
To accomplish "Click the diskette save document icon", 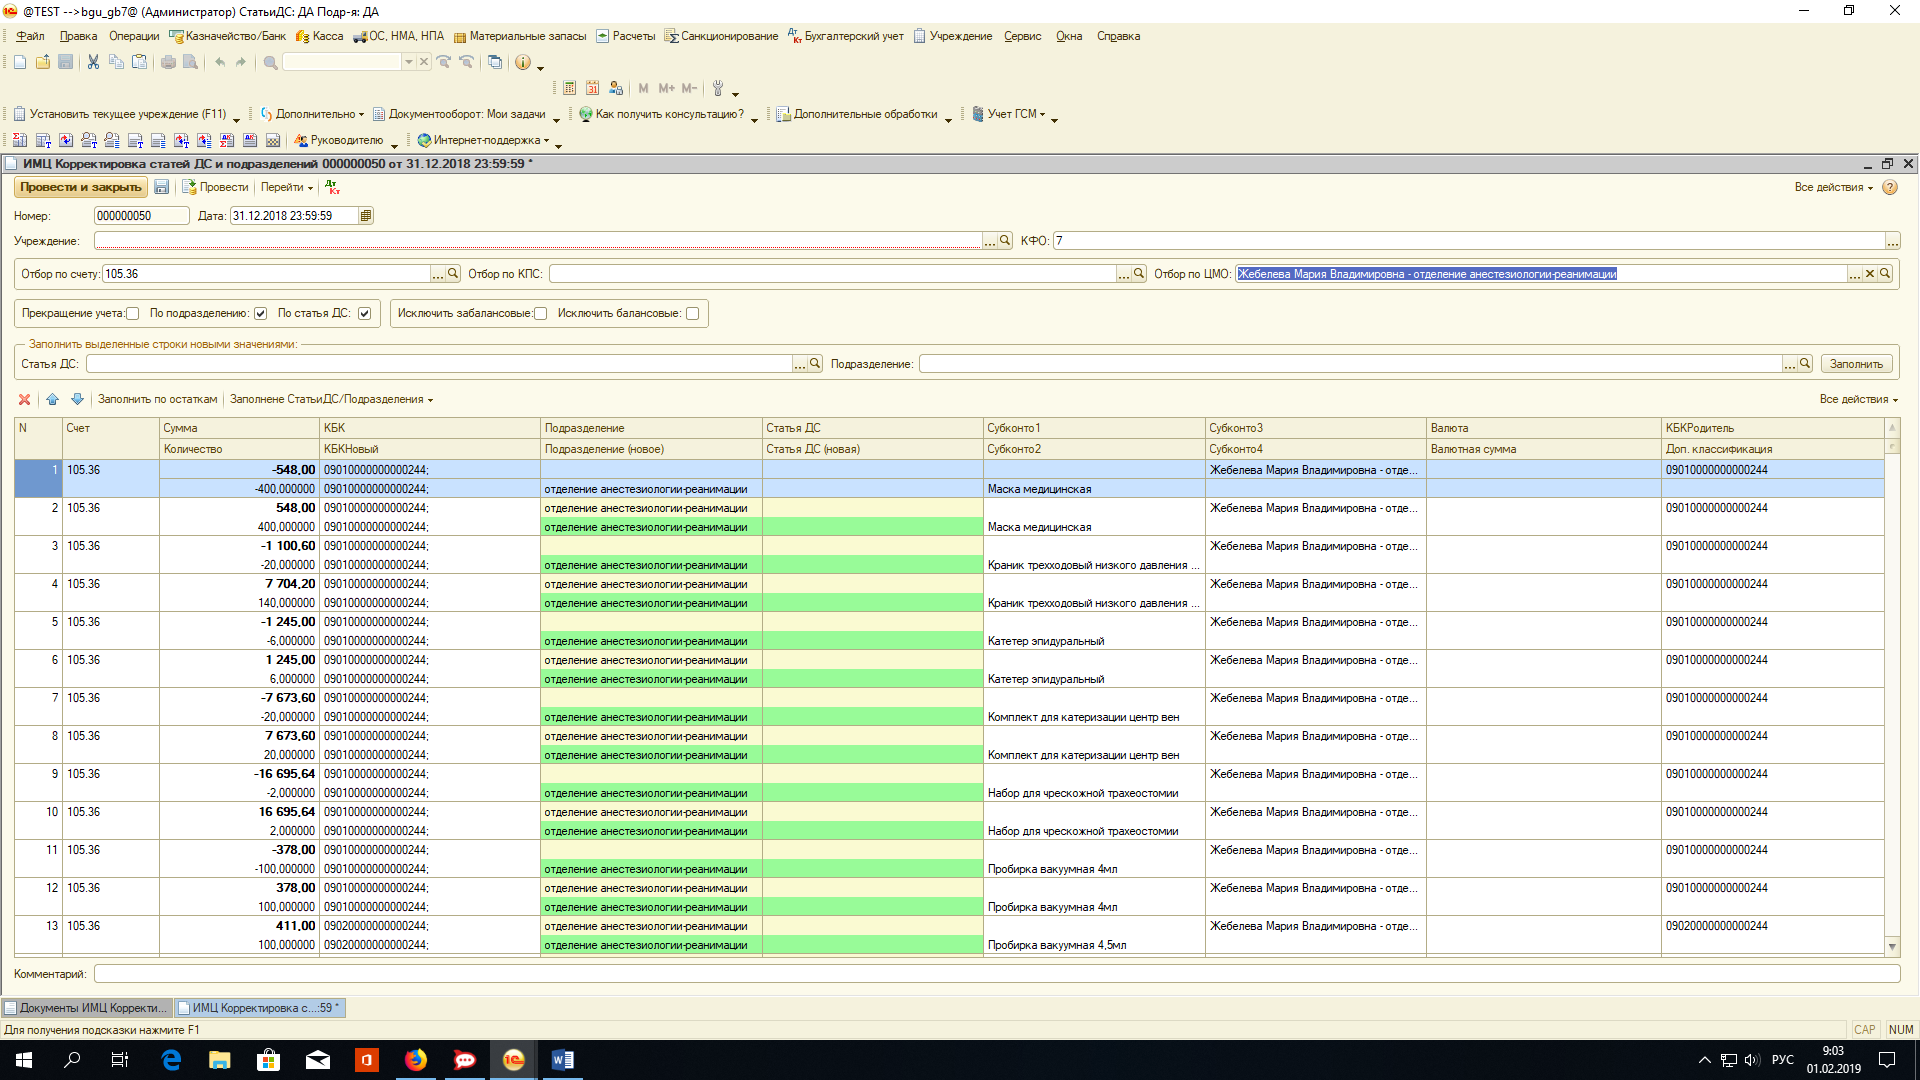I will (x=161, y=187).
